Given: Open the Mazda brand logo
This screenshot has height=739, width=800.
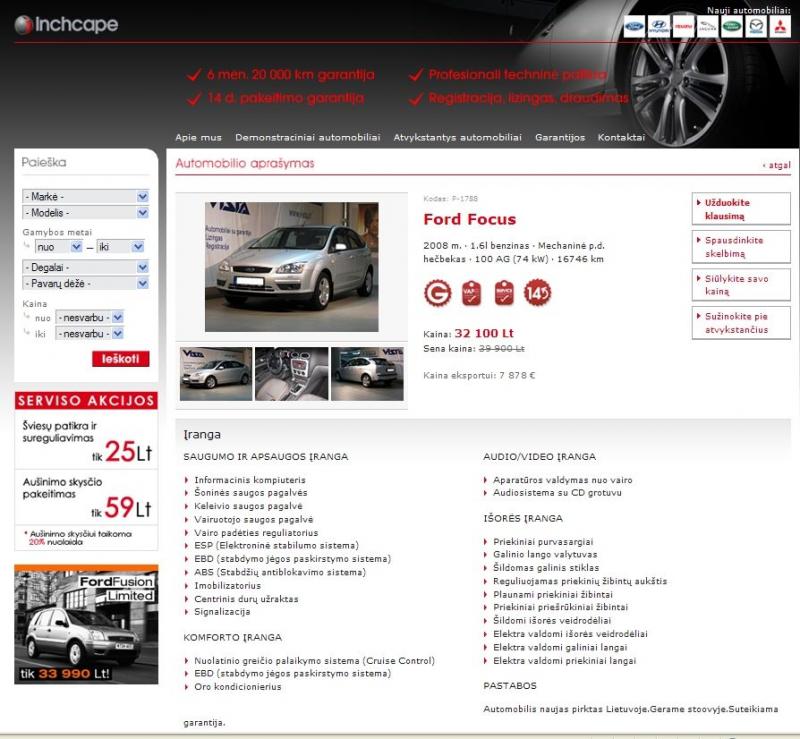Looking at the screenshot, I should pos(756,26).
